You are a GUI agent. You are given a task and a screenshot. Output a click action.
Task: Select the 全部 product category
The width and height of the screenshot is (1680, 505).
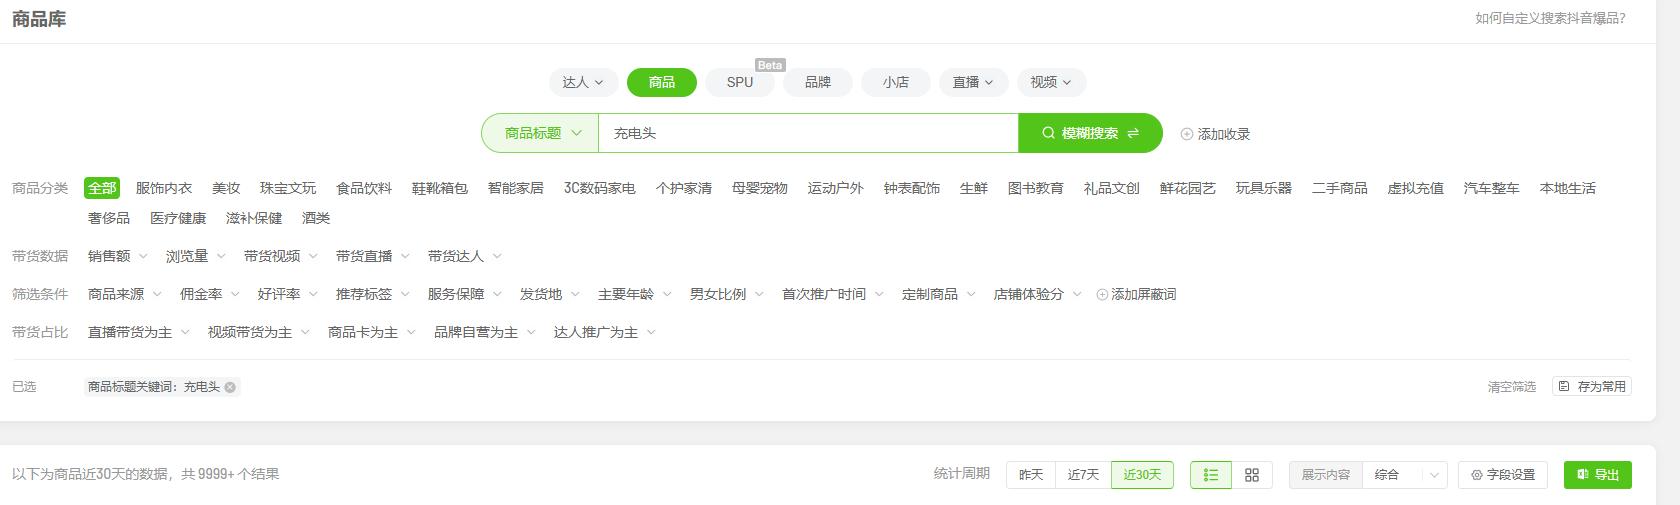102,188
